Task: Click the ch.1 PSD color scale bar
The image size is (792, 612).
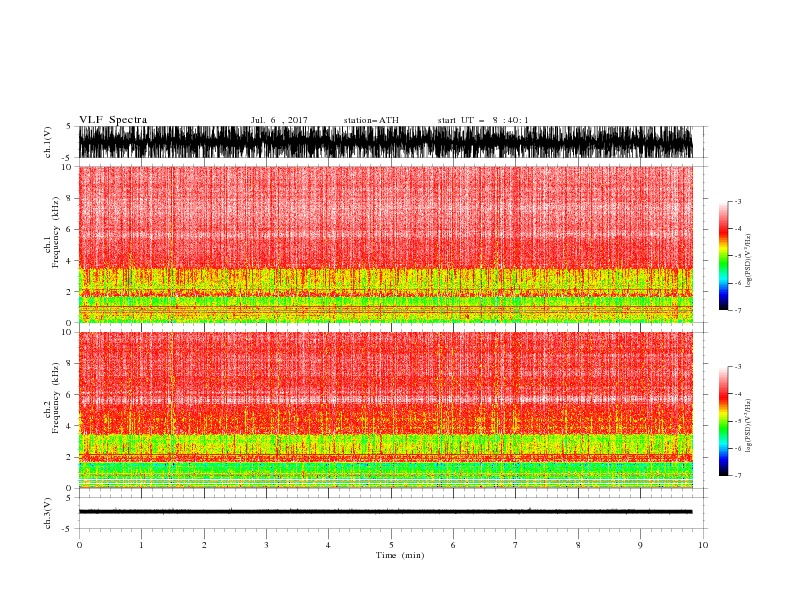Action: point(723,256)
